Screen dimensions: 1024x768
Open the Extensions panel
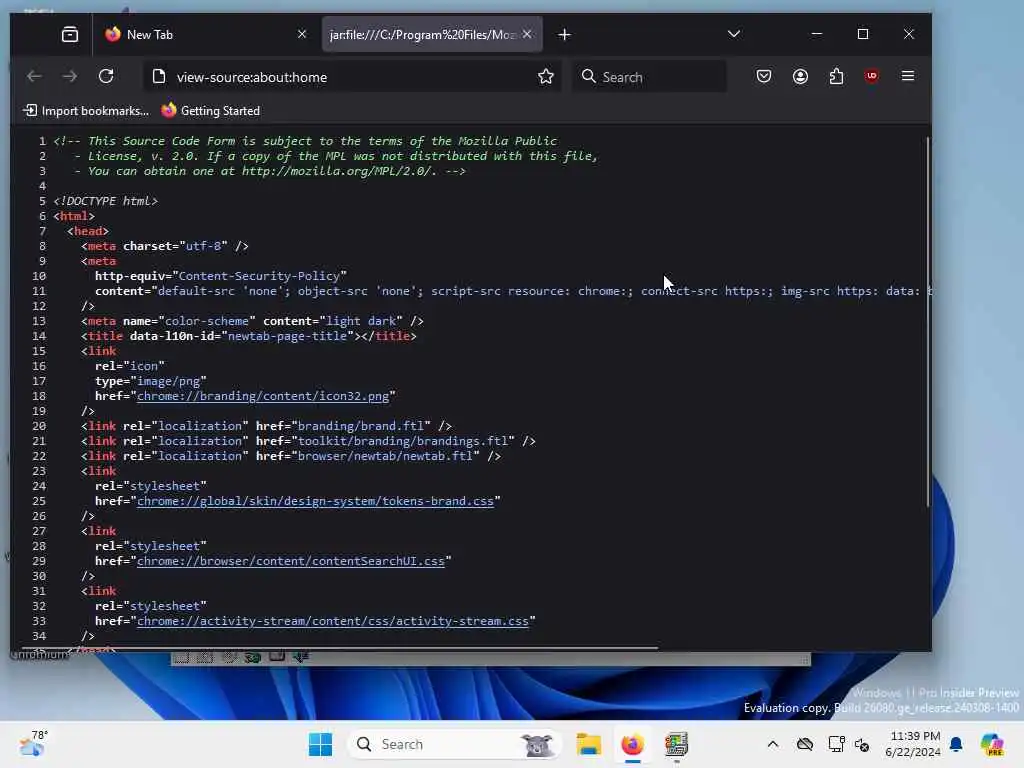(836, 76)
